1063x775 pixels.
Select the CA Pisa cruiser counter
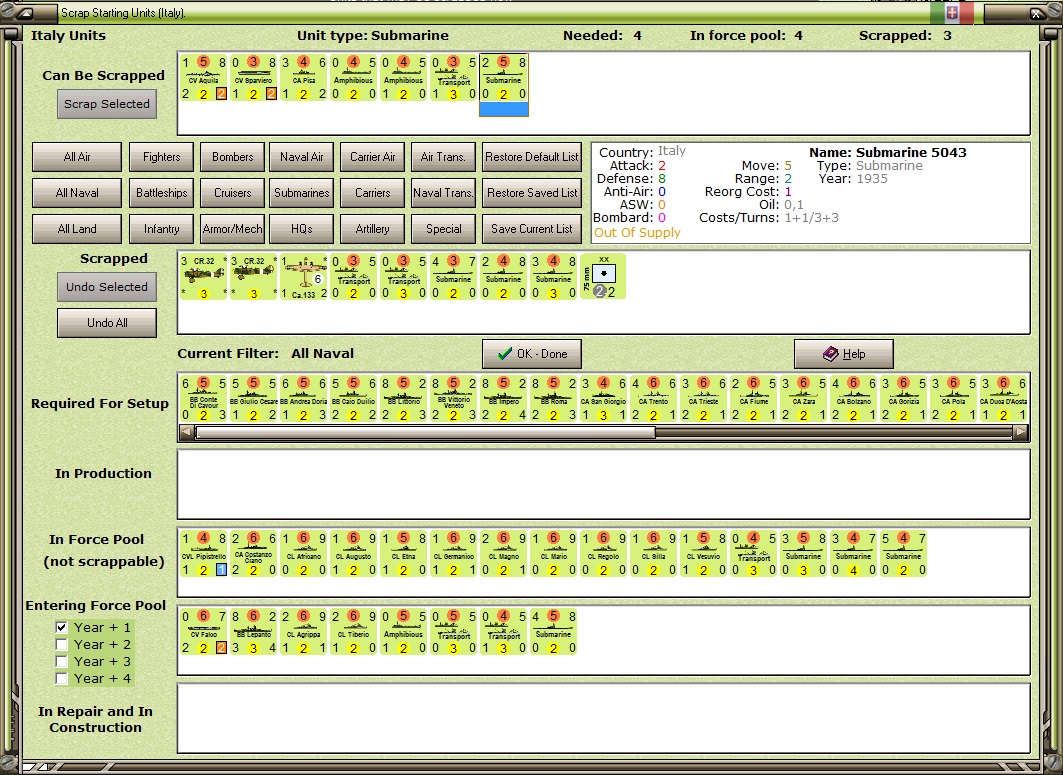304,78
